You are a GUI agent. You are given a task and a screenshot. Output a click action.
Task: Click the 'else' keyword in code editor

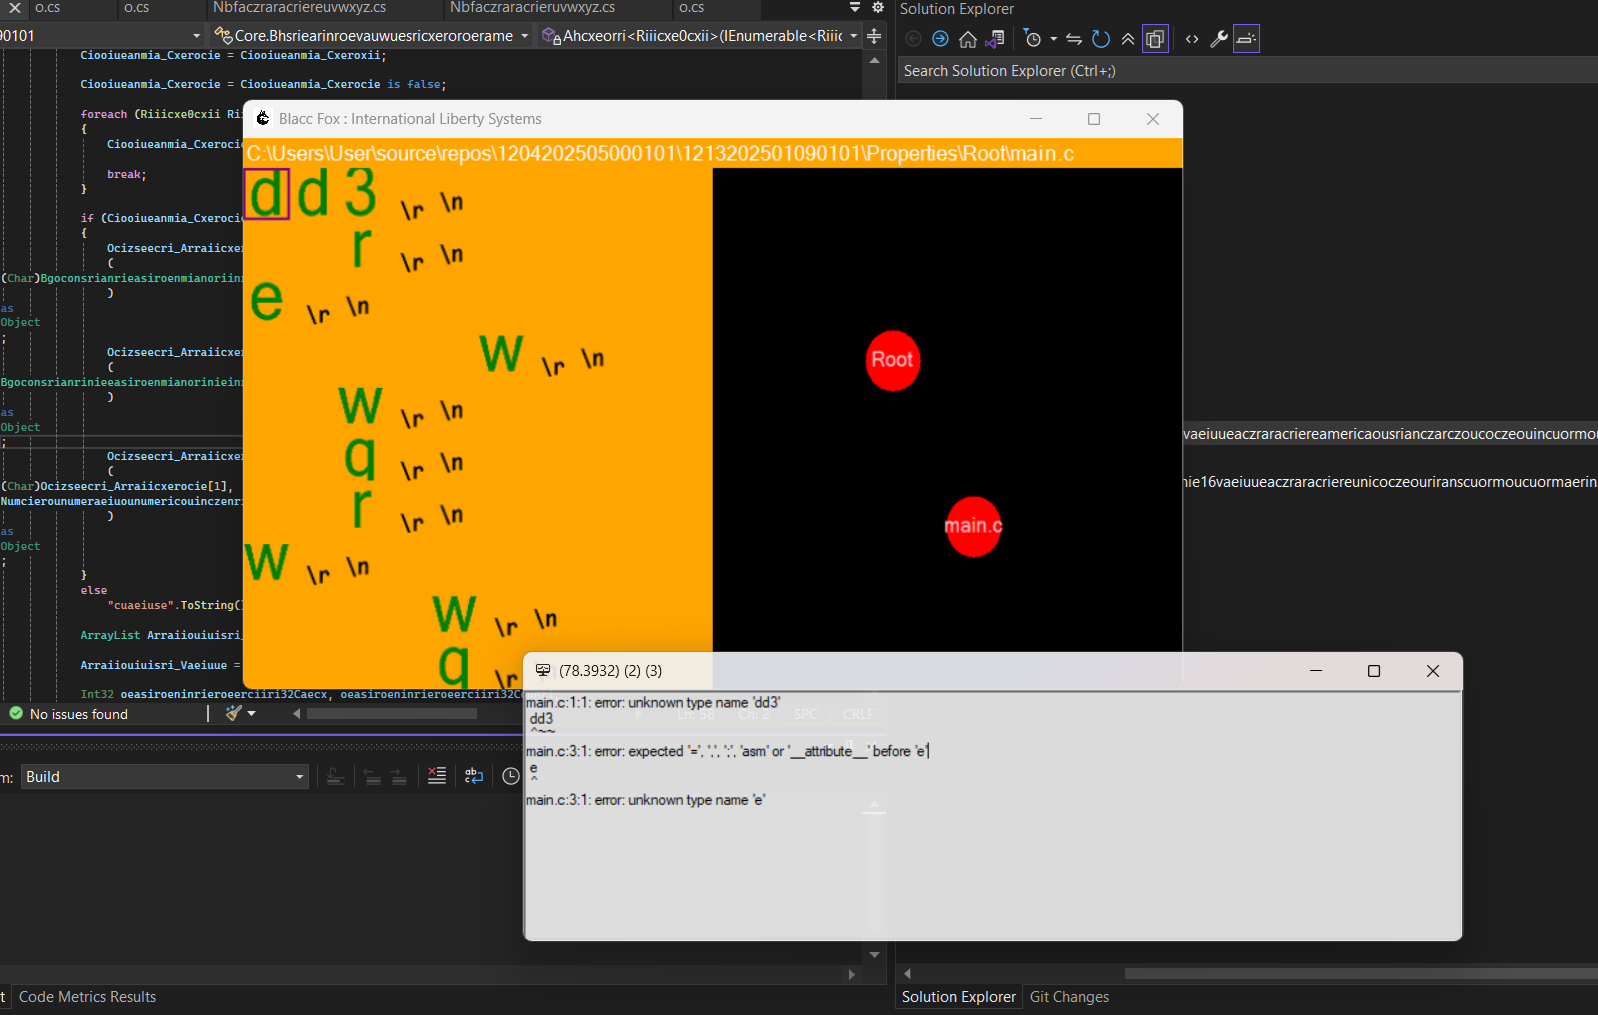pos(94,590)
